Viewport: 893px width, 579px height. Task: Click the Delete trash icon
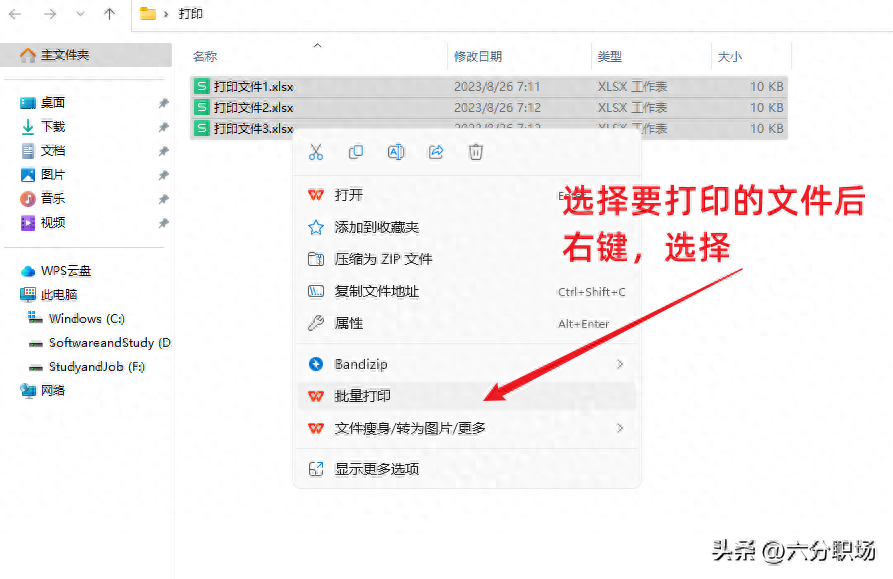click(x=476, y=152)
